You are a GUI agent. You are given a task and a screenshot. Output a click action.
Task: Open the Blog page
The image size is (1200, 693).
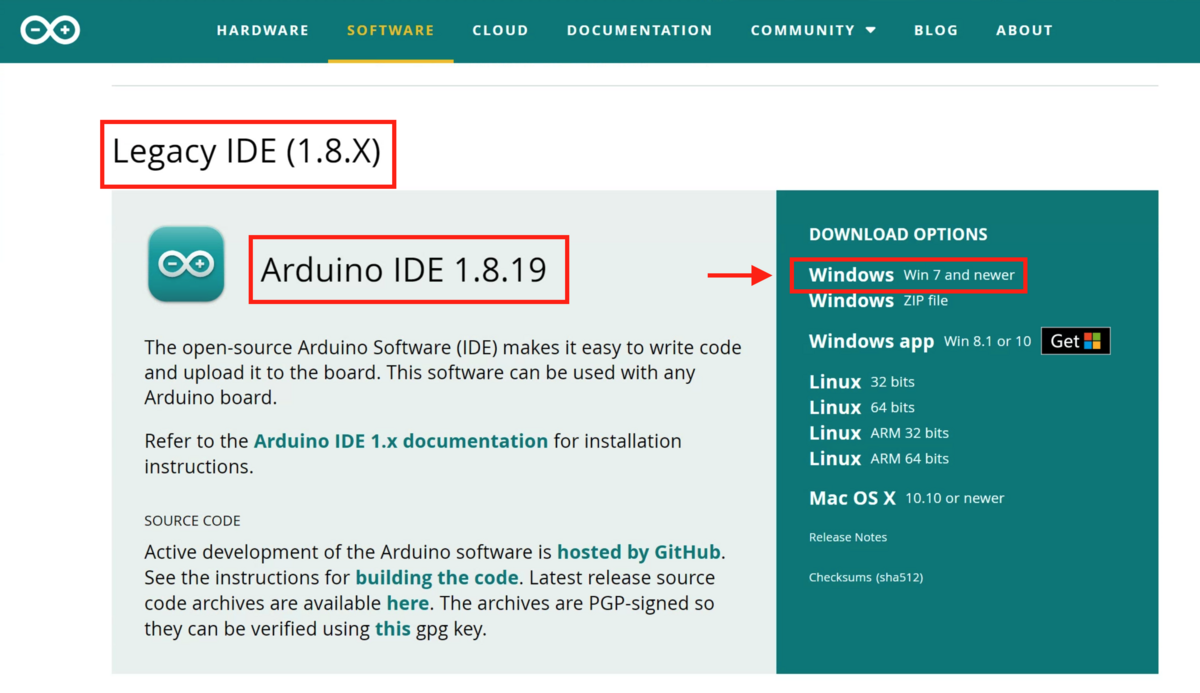pyautogui.click(x=936, y=30)
